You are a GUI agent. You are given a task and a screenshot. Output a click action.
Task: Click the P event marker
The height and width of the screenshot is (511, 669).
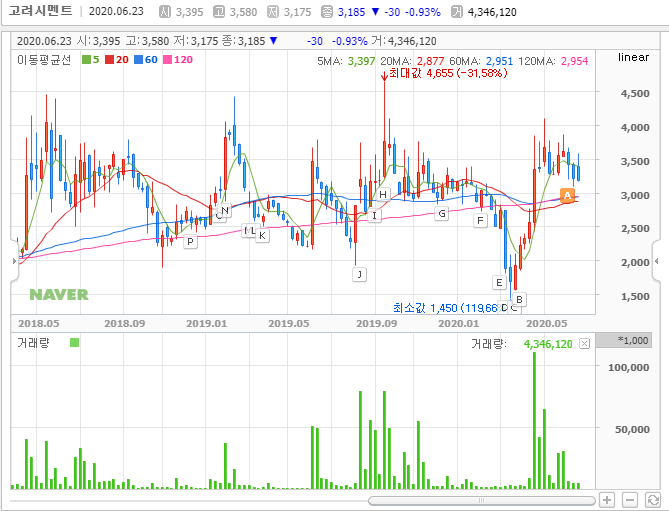[190, 241]
